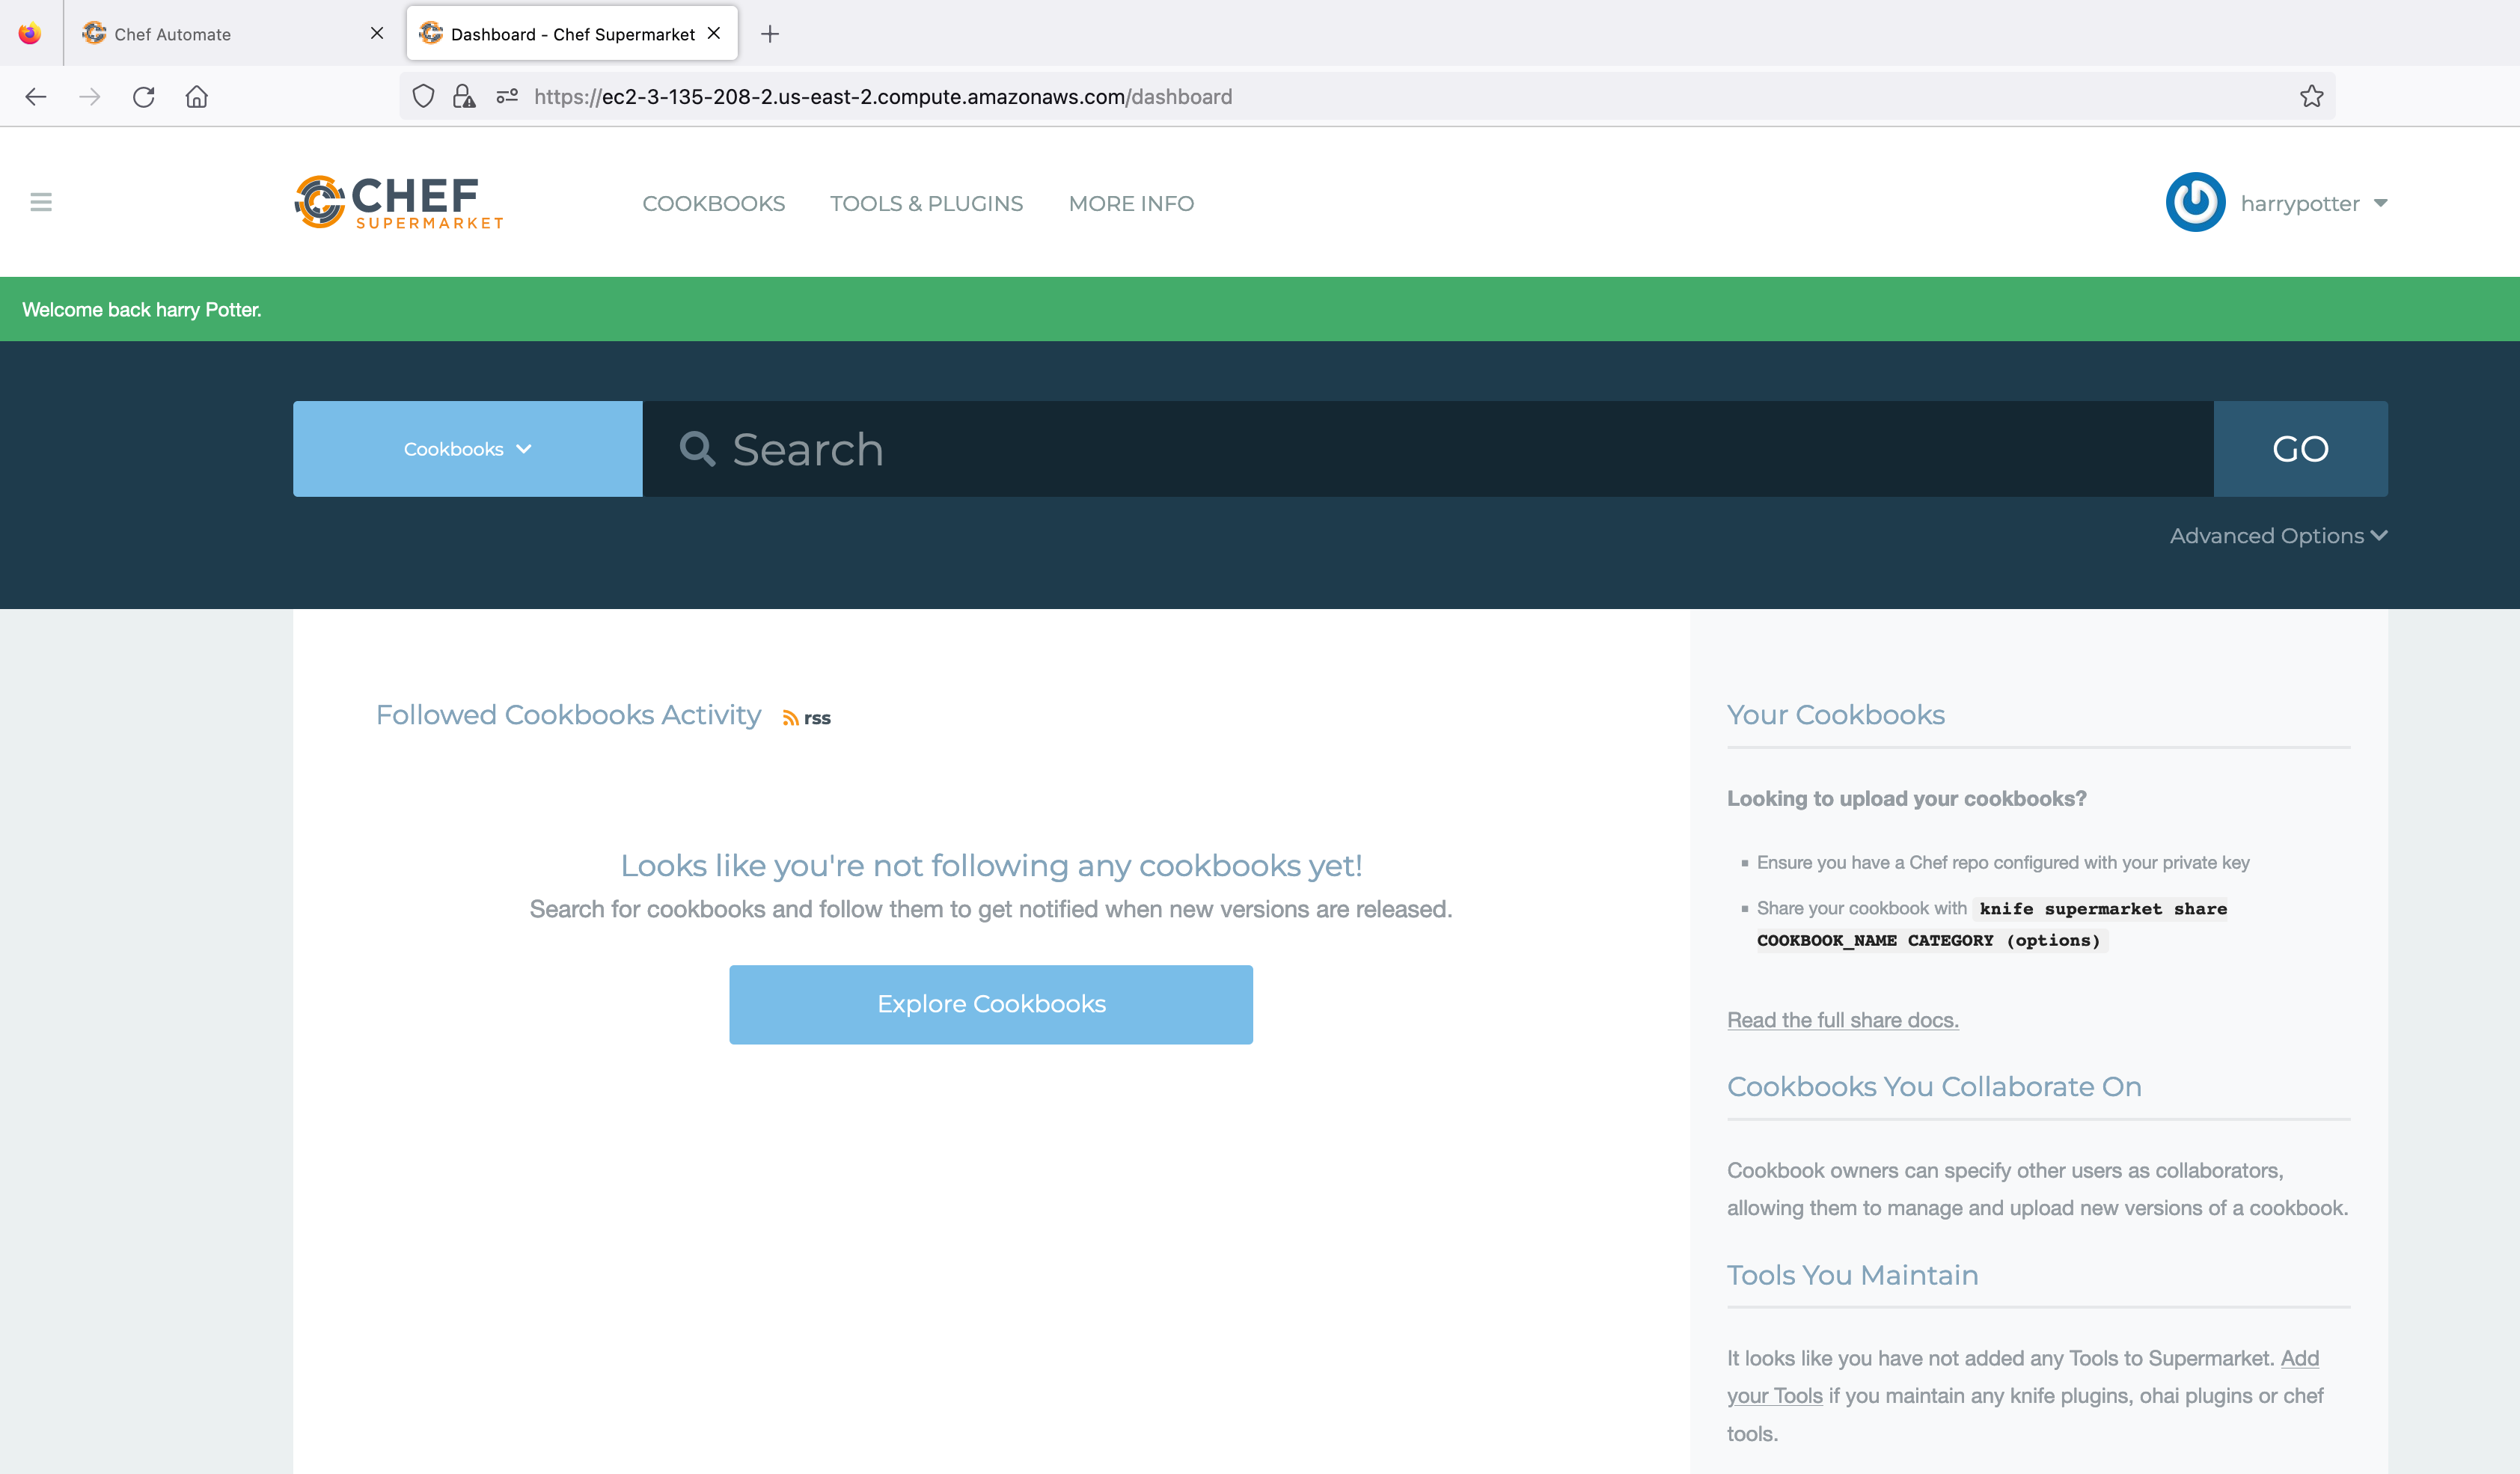The height and width of the screenshot is (1474, 2520).
Task: Bookmark this page with star icon
Action: (2311, 97)
